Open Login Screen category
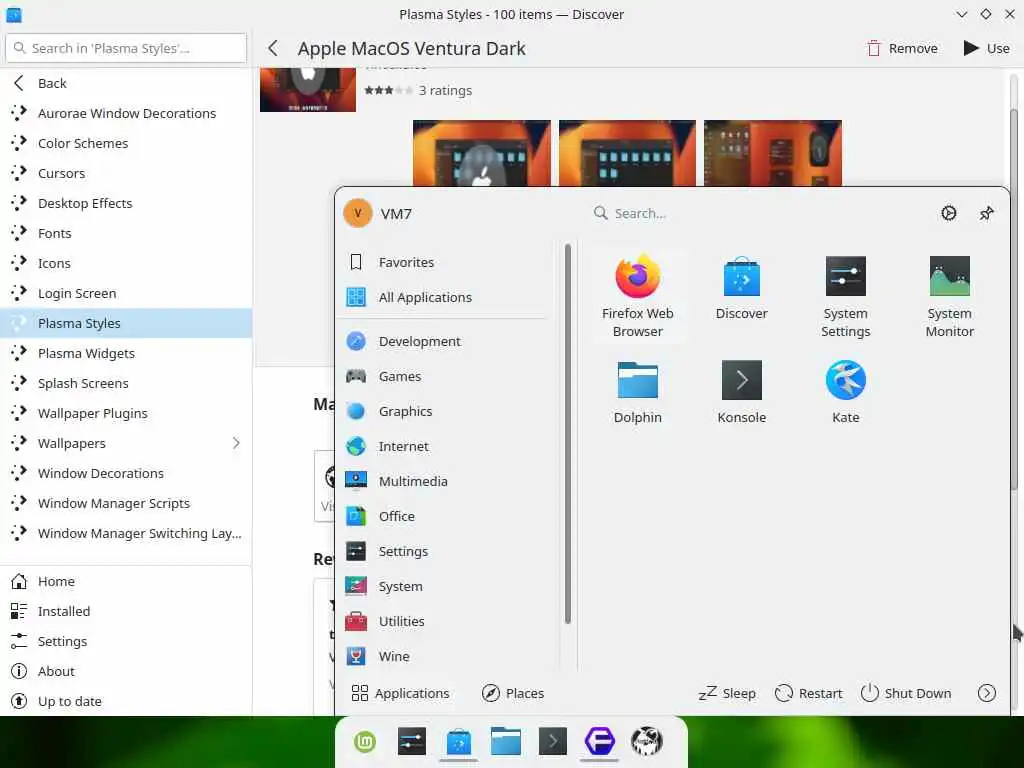The image size is (1024, 768). coord(125,293)
